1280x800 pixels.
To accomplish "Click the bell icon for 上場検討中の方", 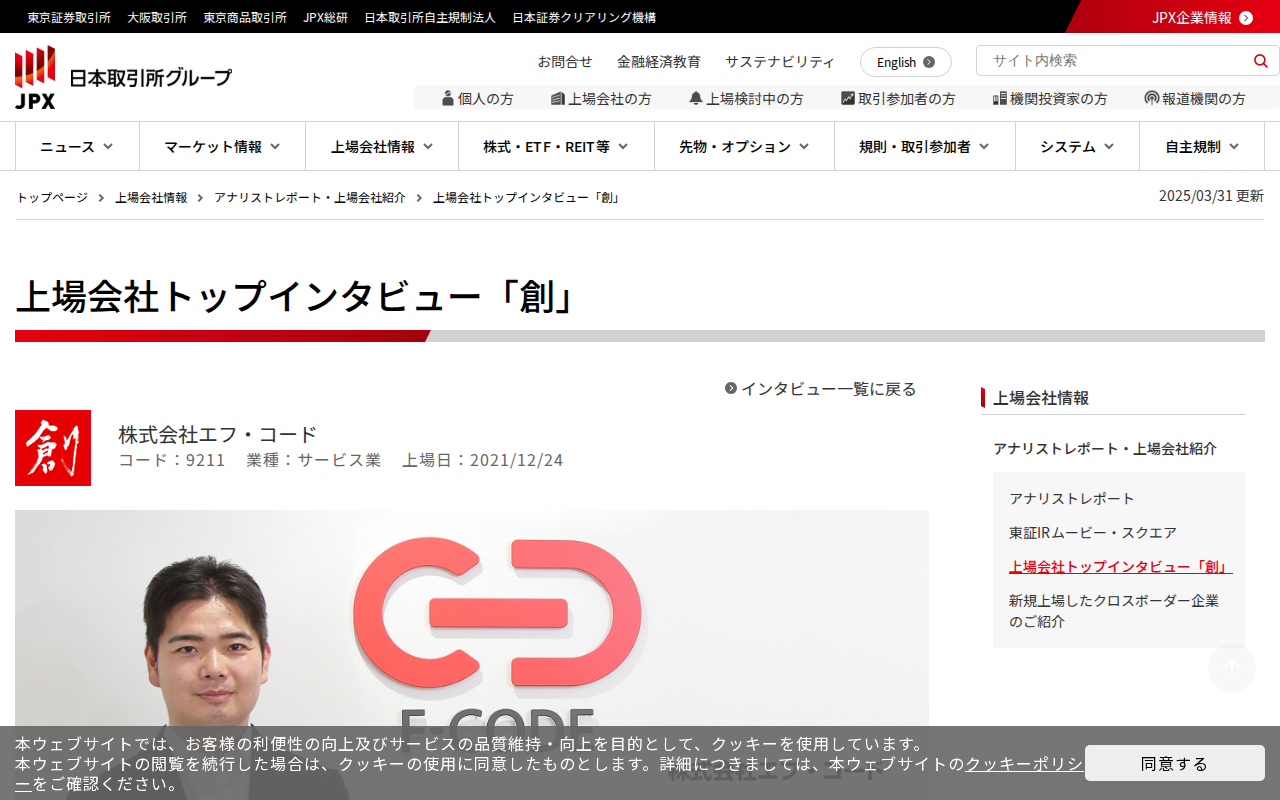I will tap(696, 98).
